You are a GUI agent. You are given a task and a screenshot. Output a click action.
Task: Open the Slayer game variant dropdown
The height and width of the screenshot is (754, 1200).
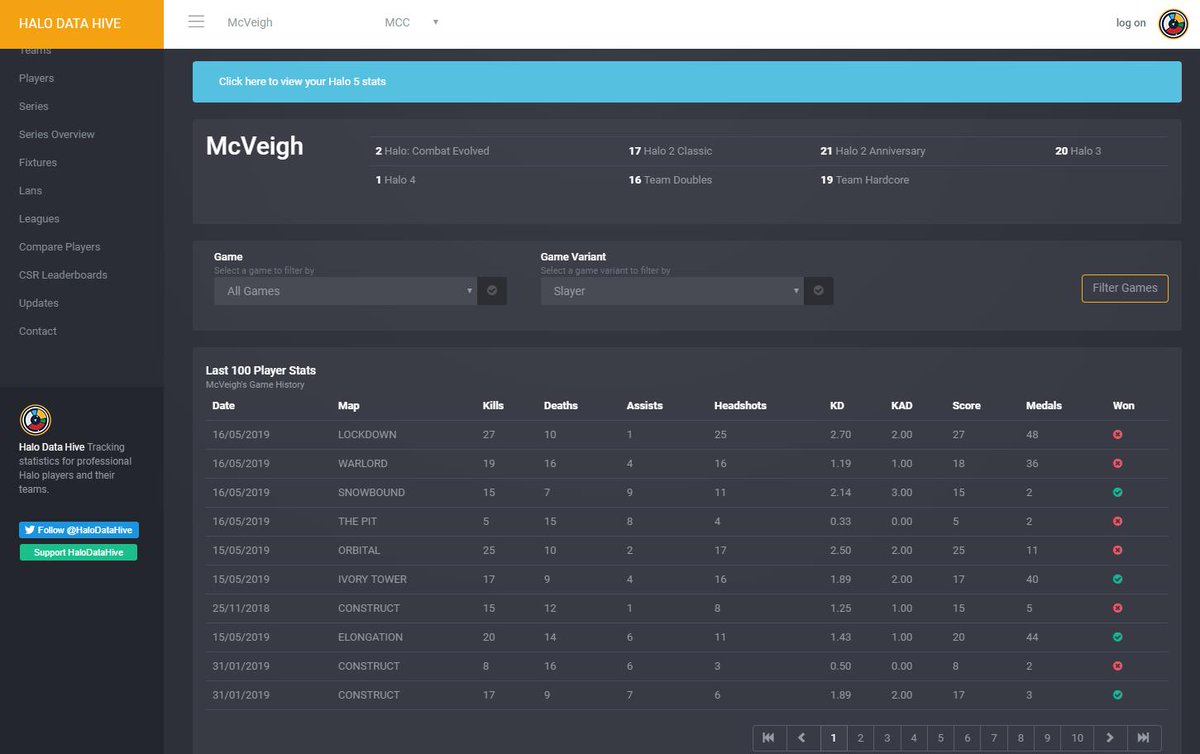pyautogui.click(x=672, y=291)
